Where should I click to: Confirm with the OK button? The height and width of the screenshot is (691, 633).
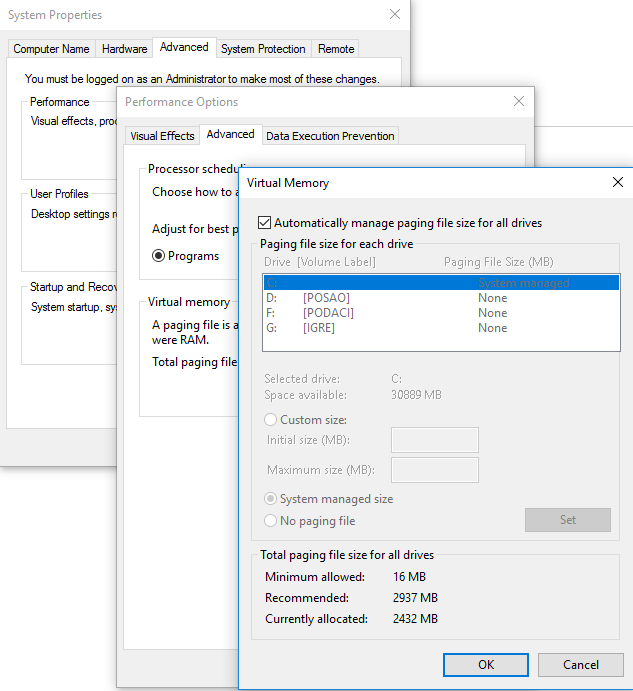coord(486,665)
